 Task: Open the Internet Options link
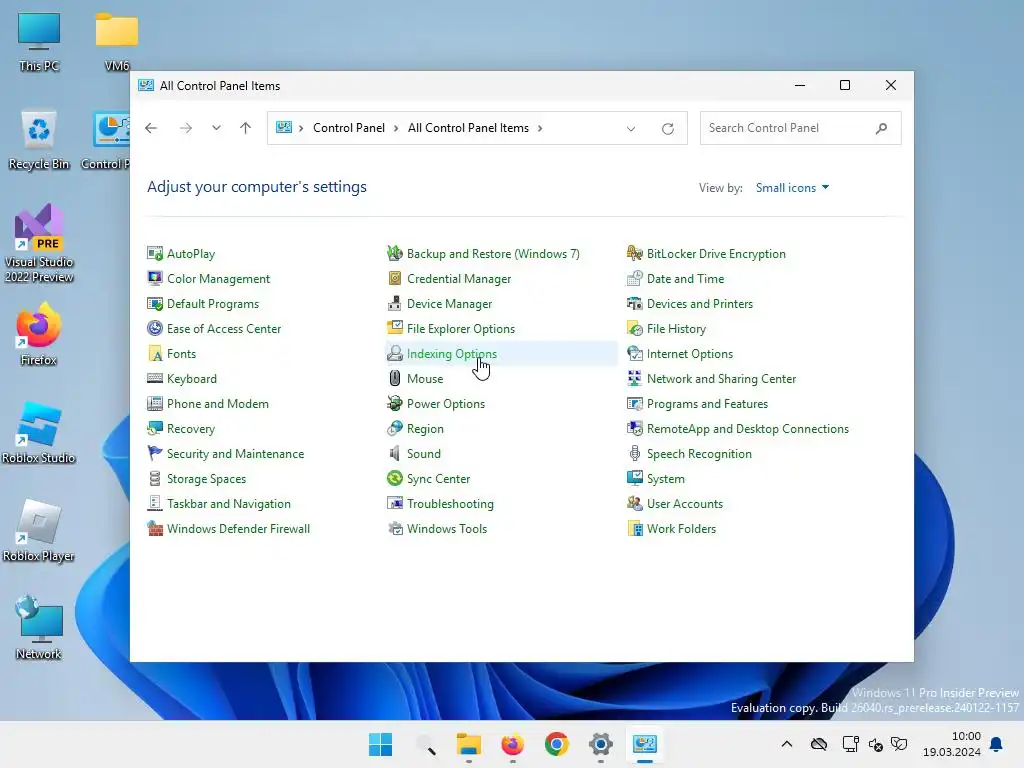pyautogui.click(x=690, y=353)
